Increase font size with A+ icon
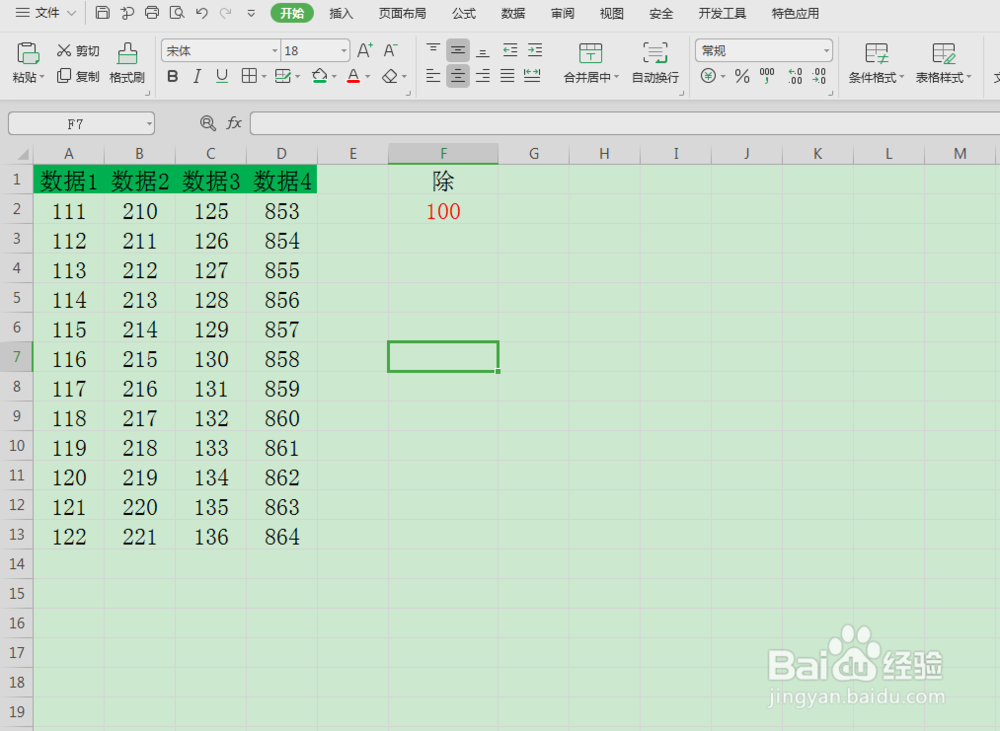 coord(365,50)
